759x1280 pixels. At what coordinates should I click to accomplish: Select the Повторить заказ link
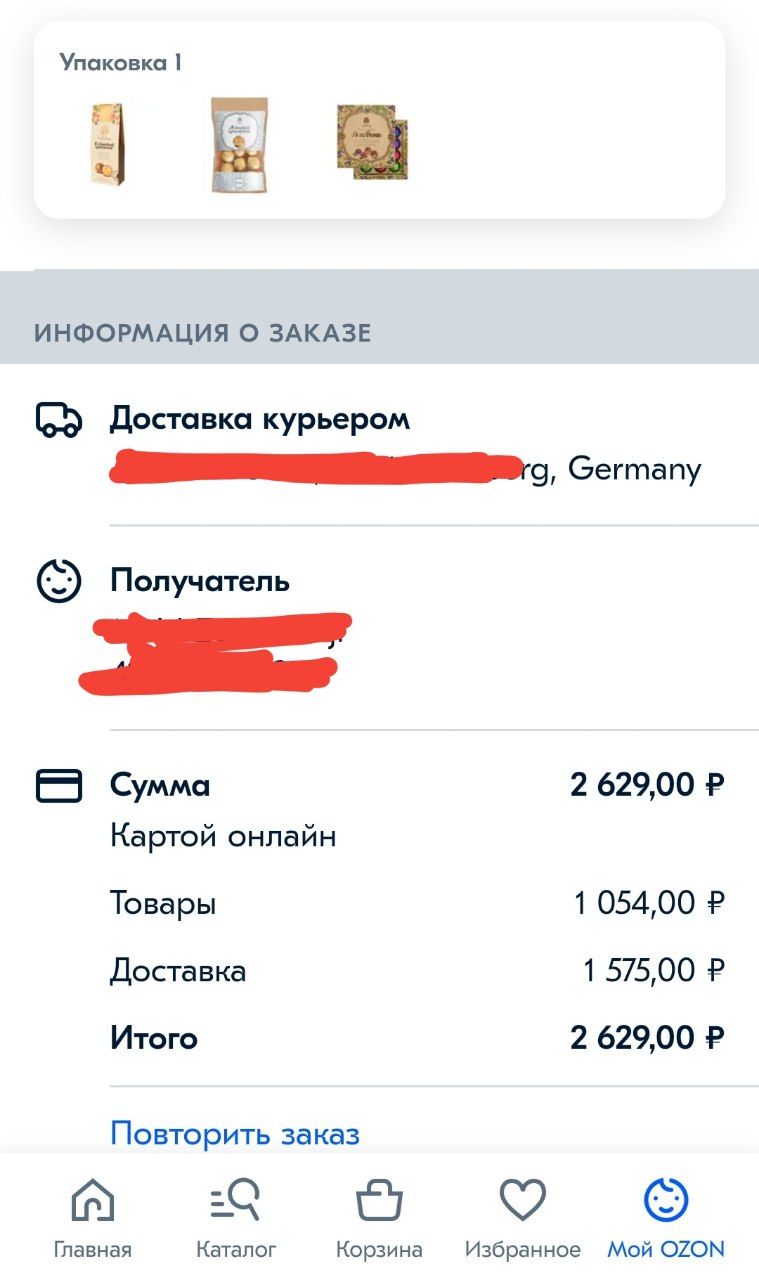(235, 1134)
